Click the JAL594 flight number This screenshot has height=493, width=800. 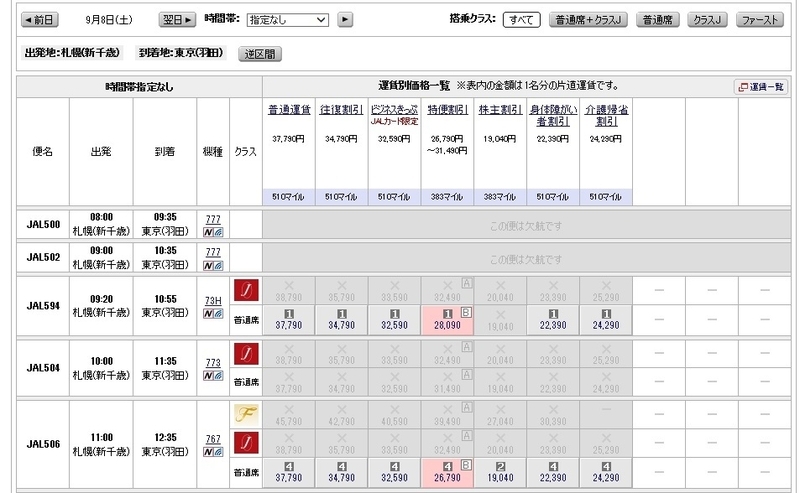pos(43,306)
